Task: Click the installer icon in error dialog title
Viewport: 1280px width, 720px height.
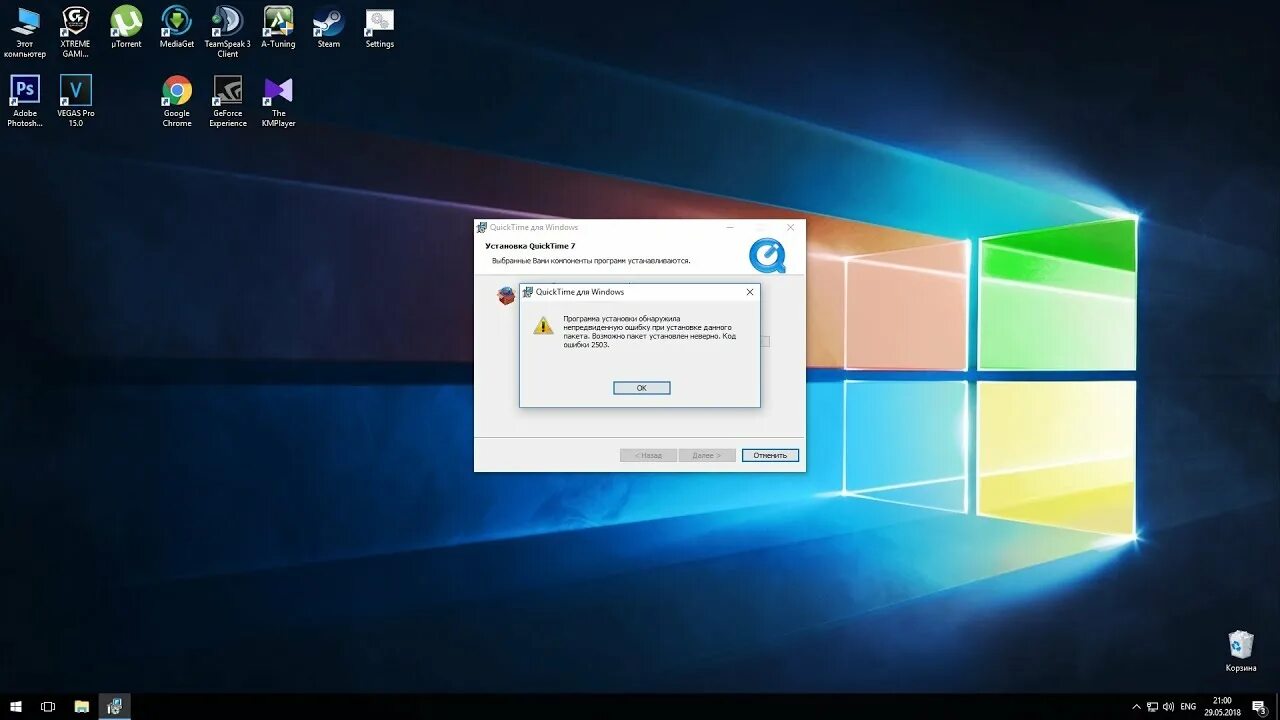Action: [528, 292]
